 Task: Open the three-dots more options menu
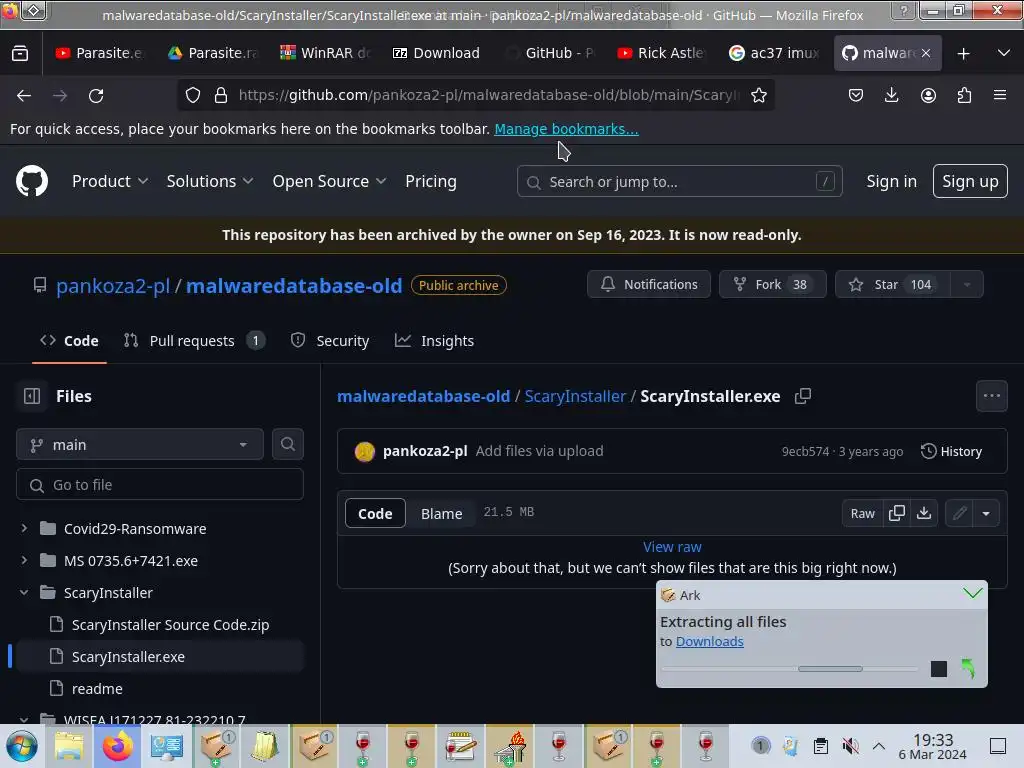(x=992, y=396)
